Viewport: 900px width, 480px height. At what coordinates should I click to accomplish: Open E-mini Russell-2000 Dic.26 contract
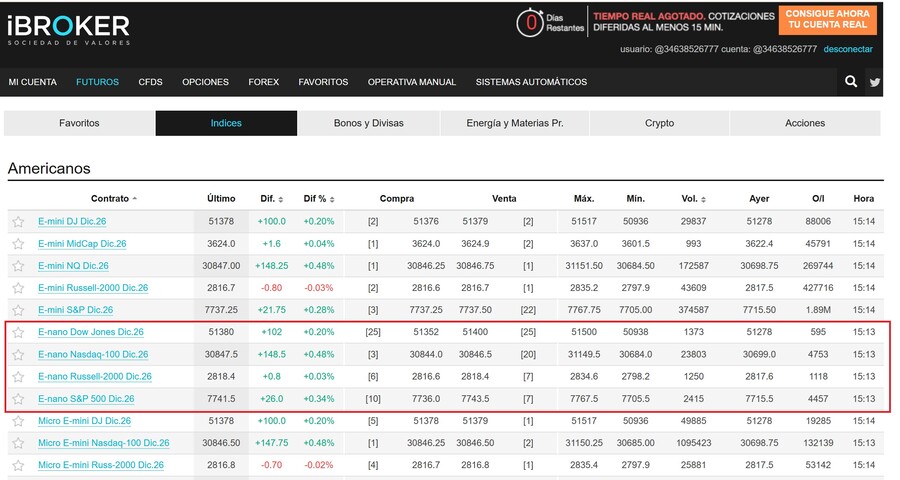pos(93,288)
